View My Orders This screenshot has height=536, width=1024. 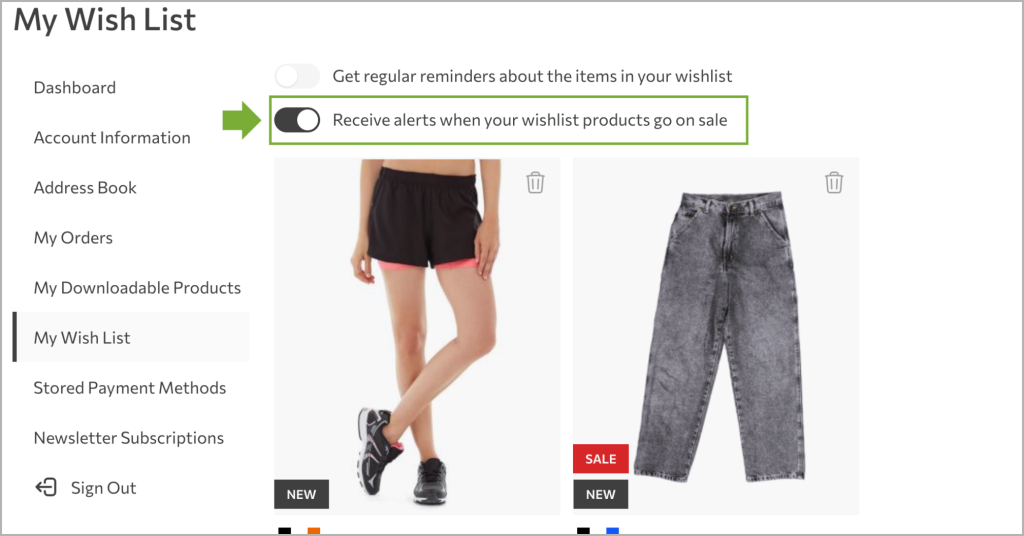coord(73,238)
